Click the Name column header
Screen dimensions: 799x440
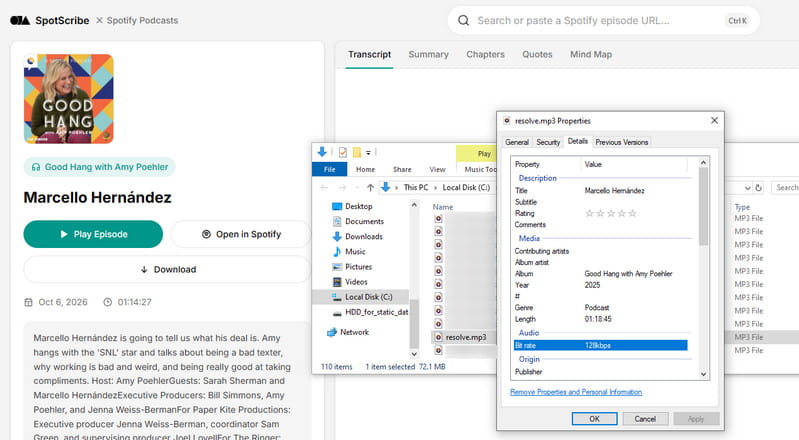coord(443,207)
